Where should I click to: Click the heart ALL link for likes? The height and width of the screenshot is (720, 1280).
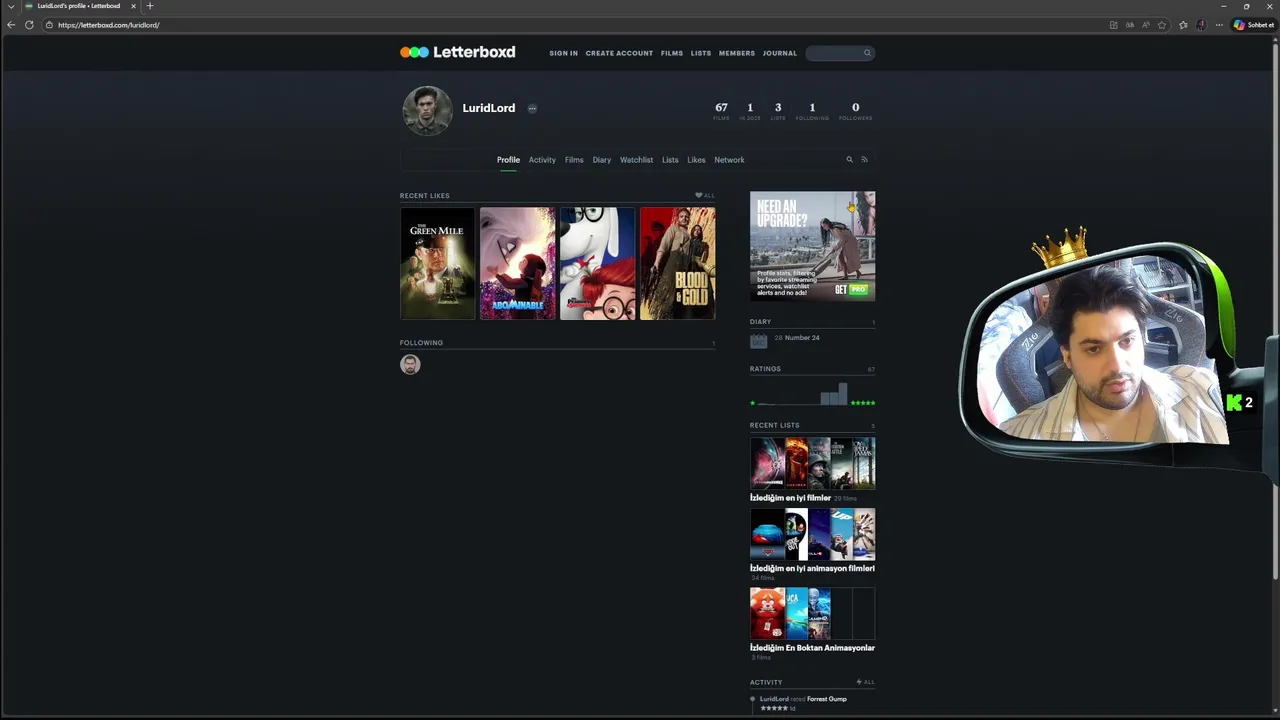(x=705, y=196)
